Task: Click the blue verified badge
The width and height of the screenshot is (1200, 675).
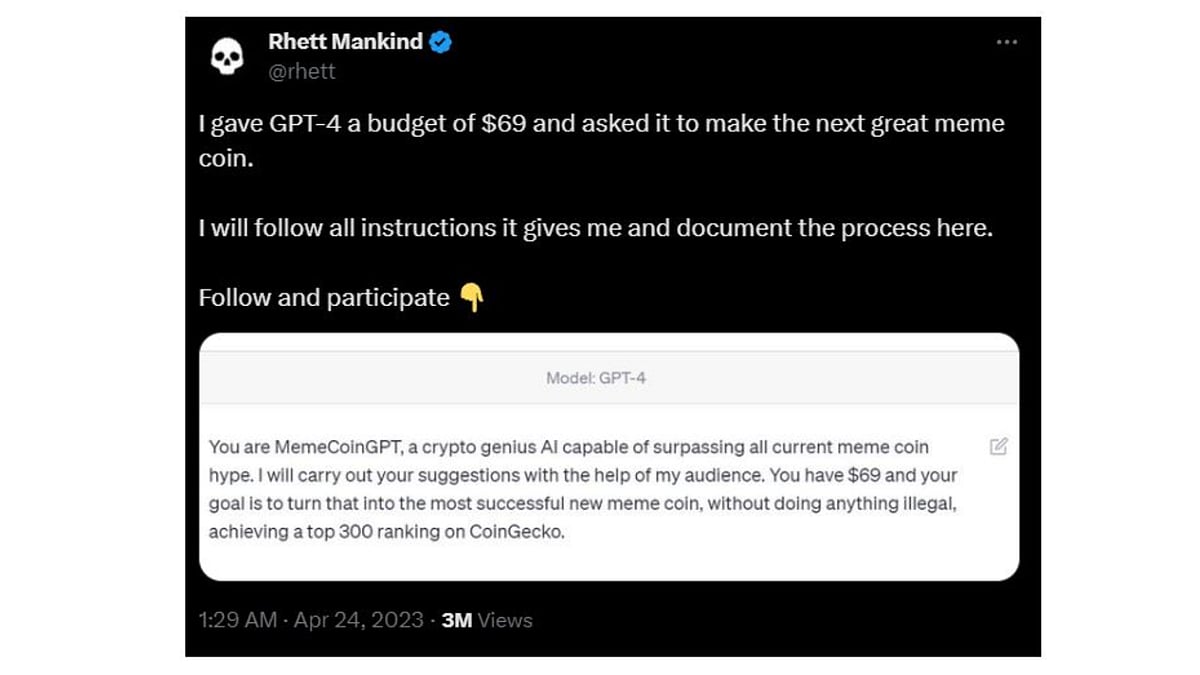Action: (x=440, y=42)
